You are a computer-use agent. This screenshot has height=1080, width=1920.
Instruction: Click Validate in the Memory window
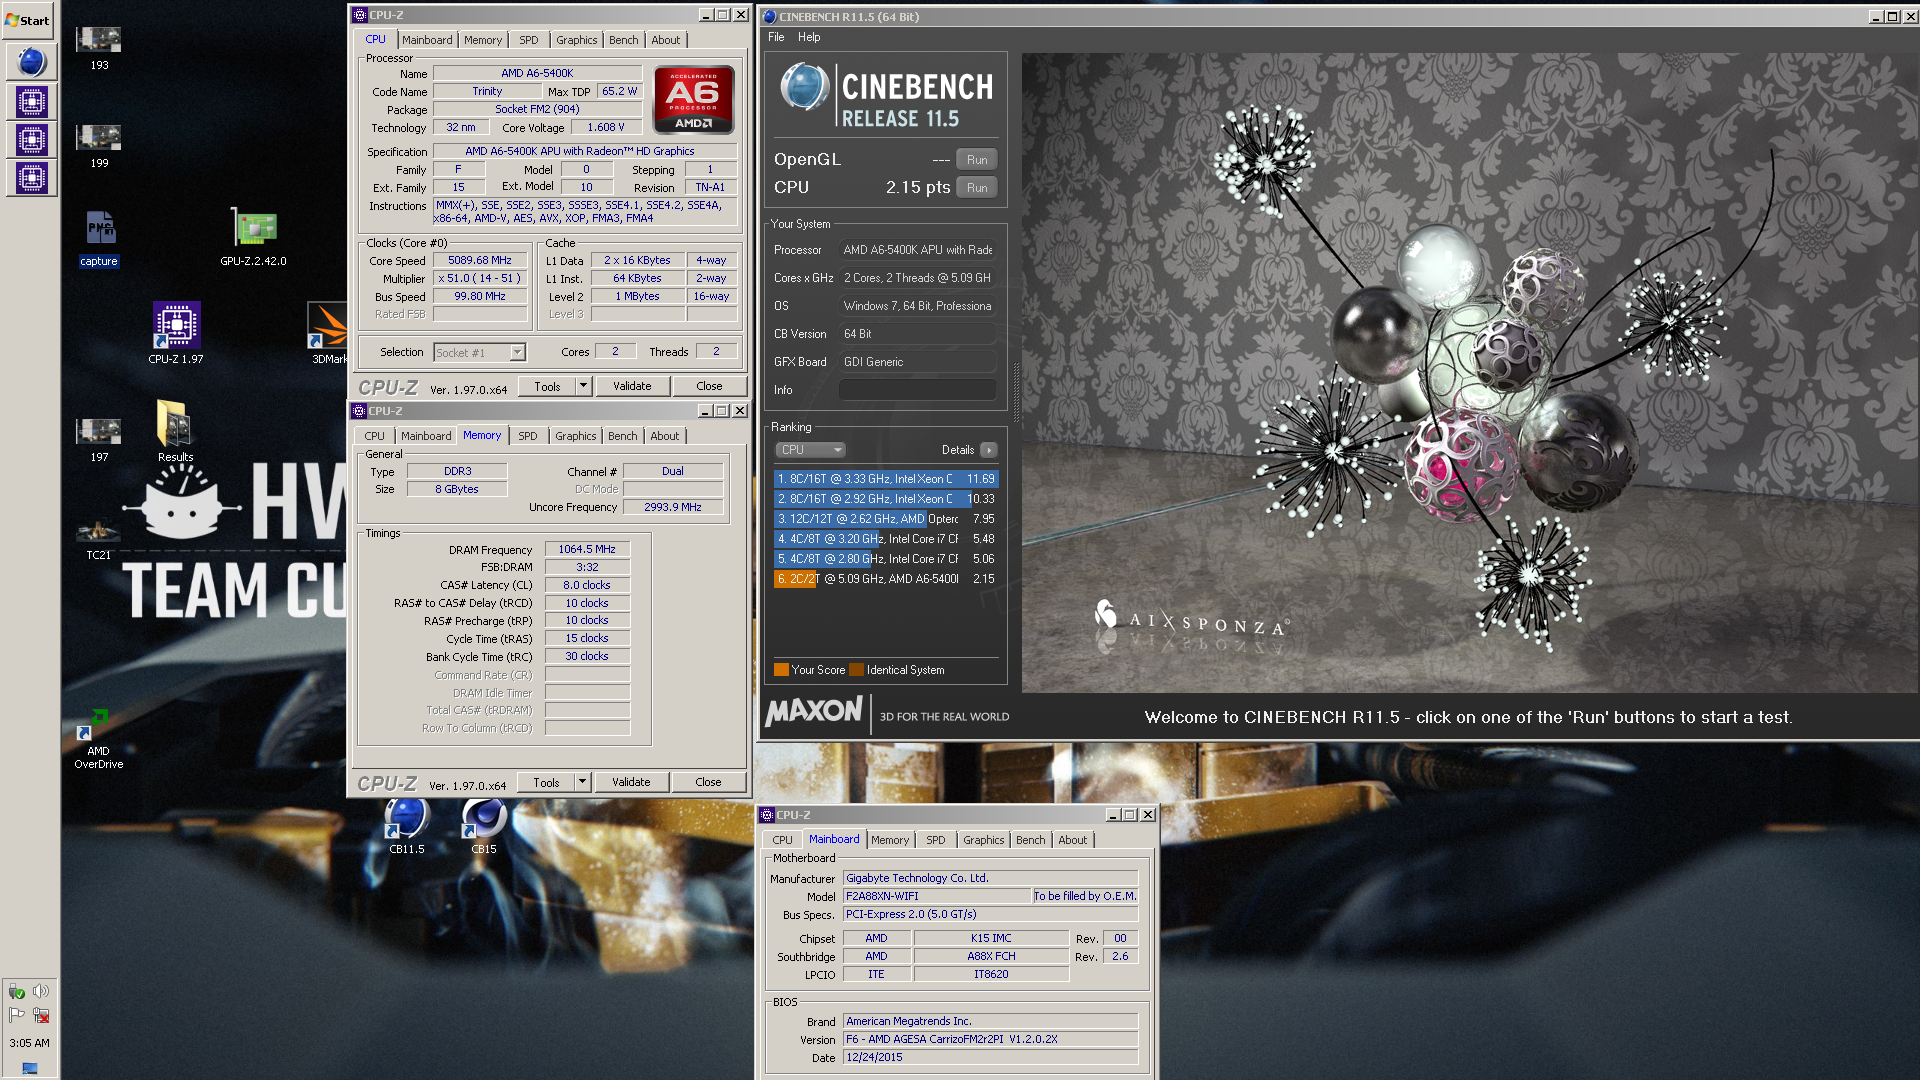click(x=631, y=782)
